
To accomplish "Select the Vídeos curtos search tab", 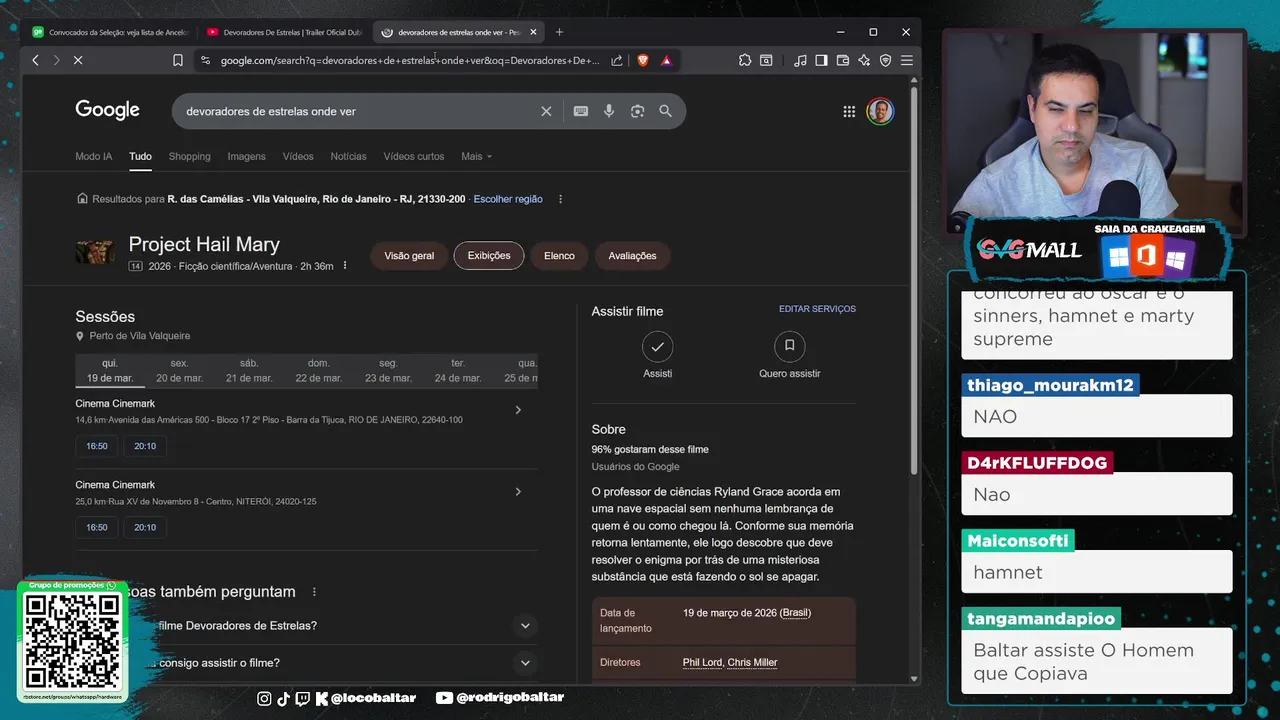I will (414, 156).
